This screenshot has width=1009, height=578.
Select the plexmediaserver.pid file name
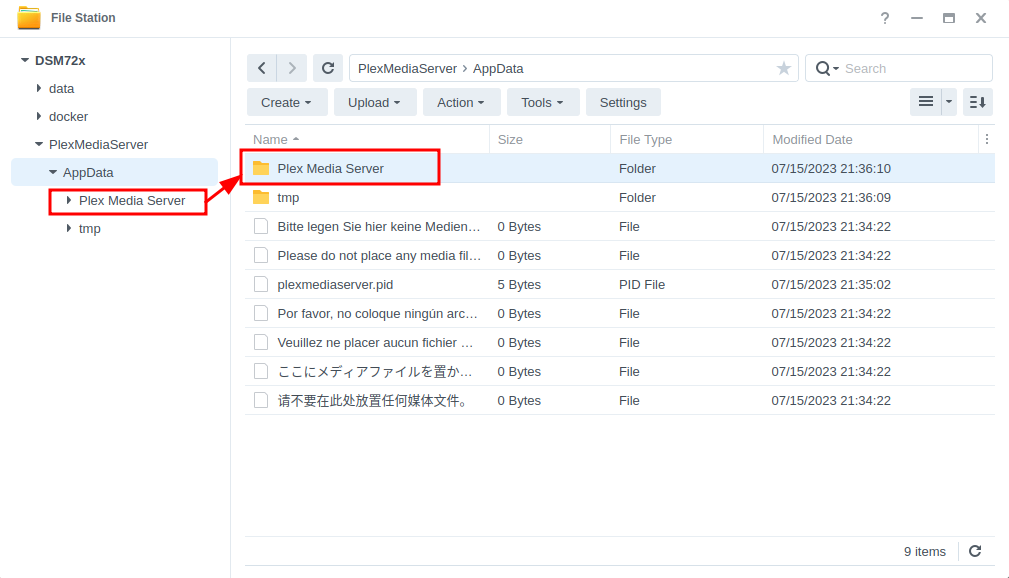pos(335,284)
